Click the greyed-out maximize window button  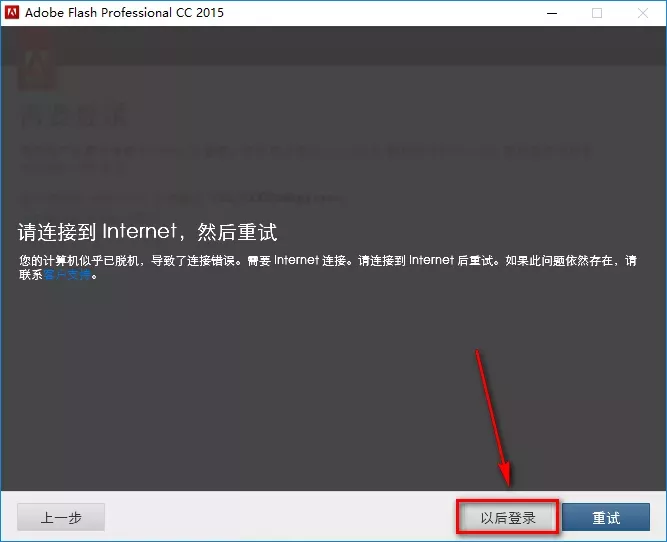597,13
